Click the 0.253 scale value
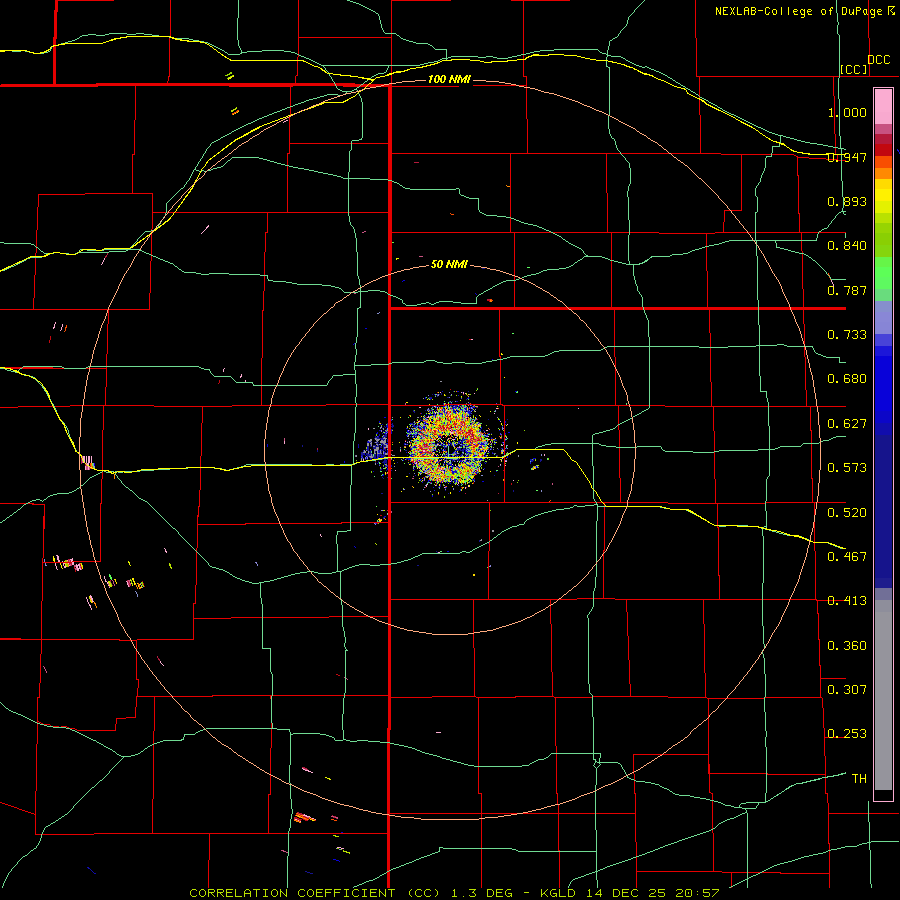The height and width of the screenshot is (900, 900). point(847,734)
